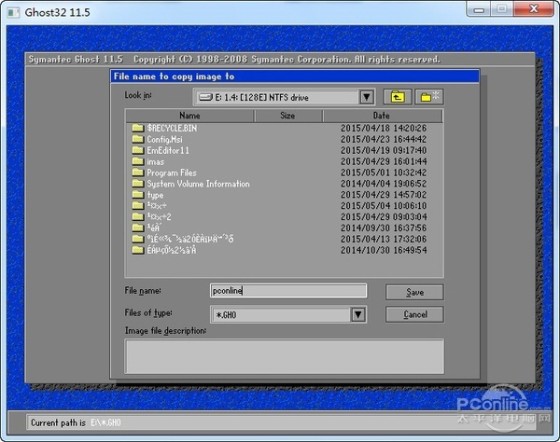The width and height of the screenshot is (560, 442).
Task: Click the Image file description text area
Action: (284, 356)
